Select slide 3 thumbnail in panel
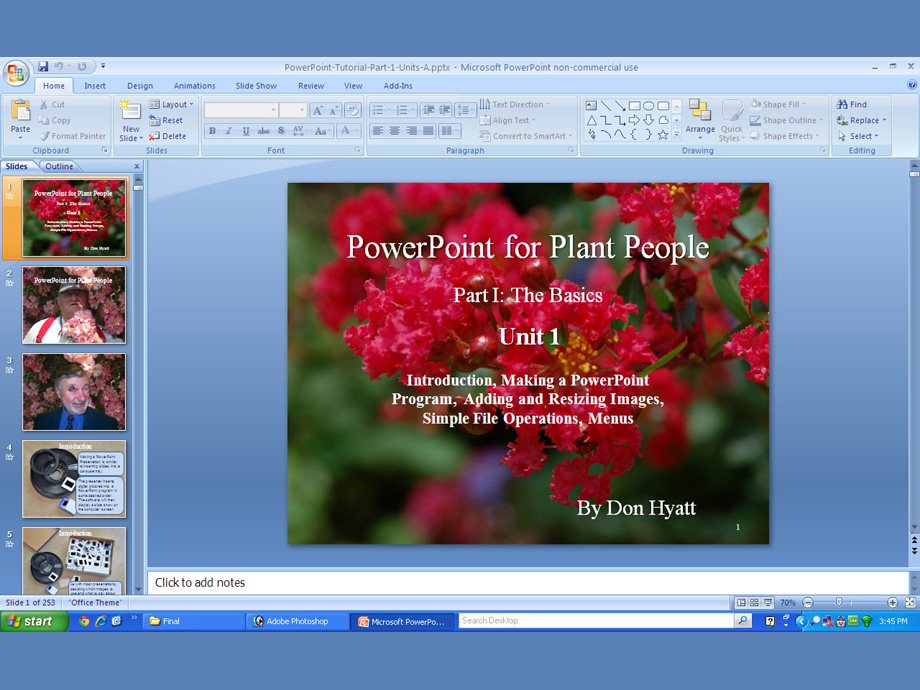Screen dimensions: 920x690 pyautogui.click(x=74, y=391)
